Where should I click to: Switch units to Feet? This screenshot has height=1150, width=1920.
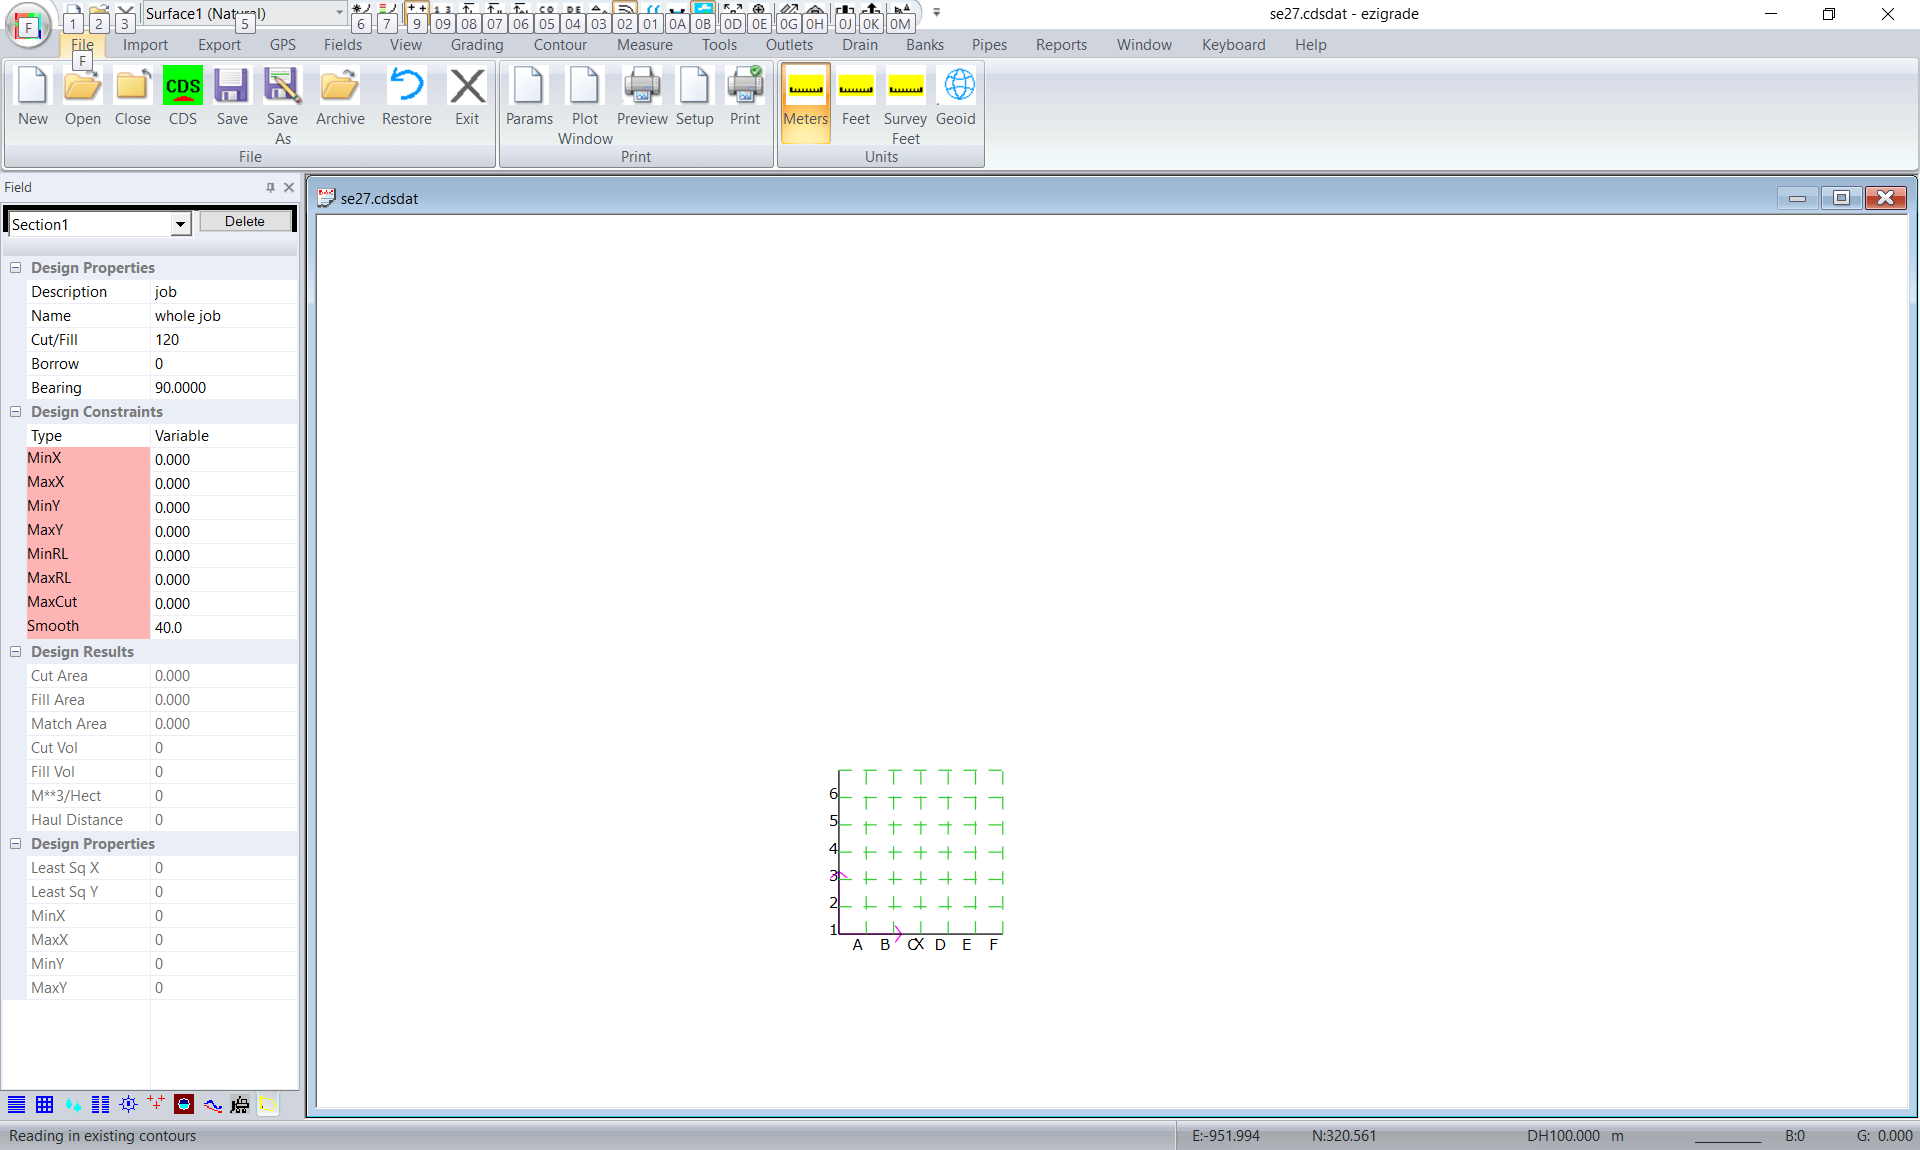pyautogui.click(x=856, y=97)
